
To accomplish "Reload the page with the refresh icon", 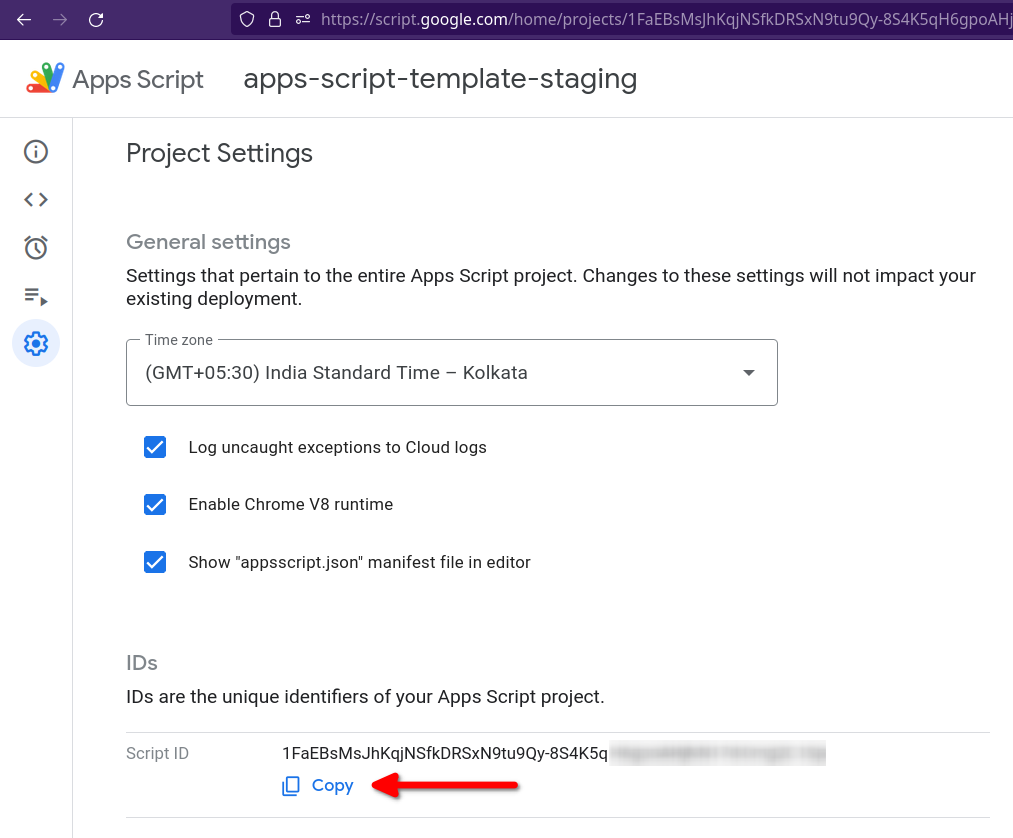I will click(x=96, y=19).
